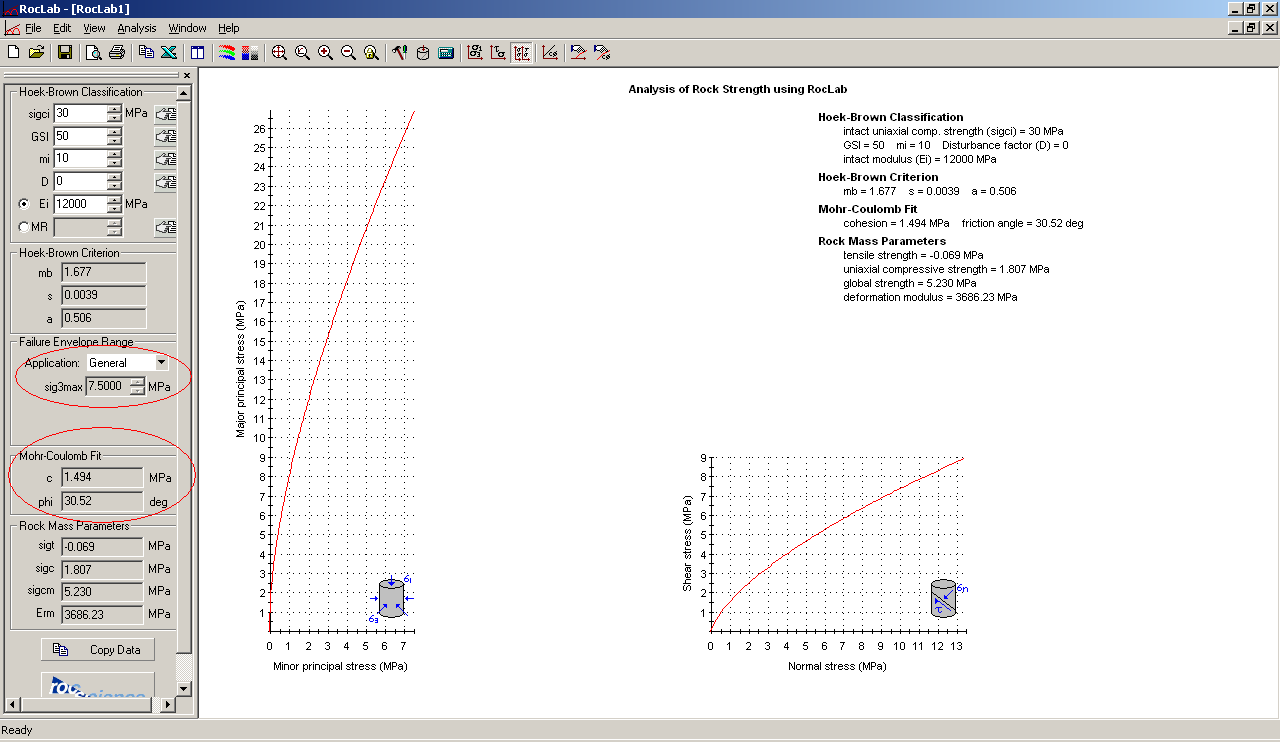Viewport: 1280px width, 742px height.
Task: Open Print Preview from the toolbar
Action: (93, 53)
